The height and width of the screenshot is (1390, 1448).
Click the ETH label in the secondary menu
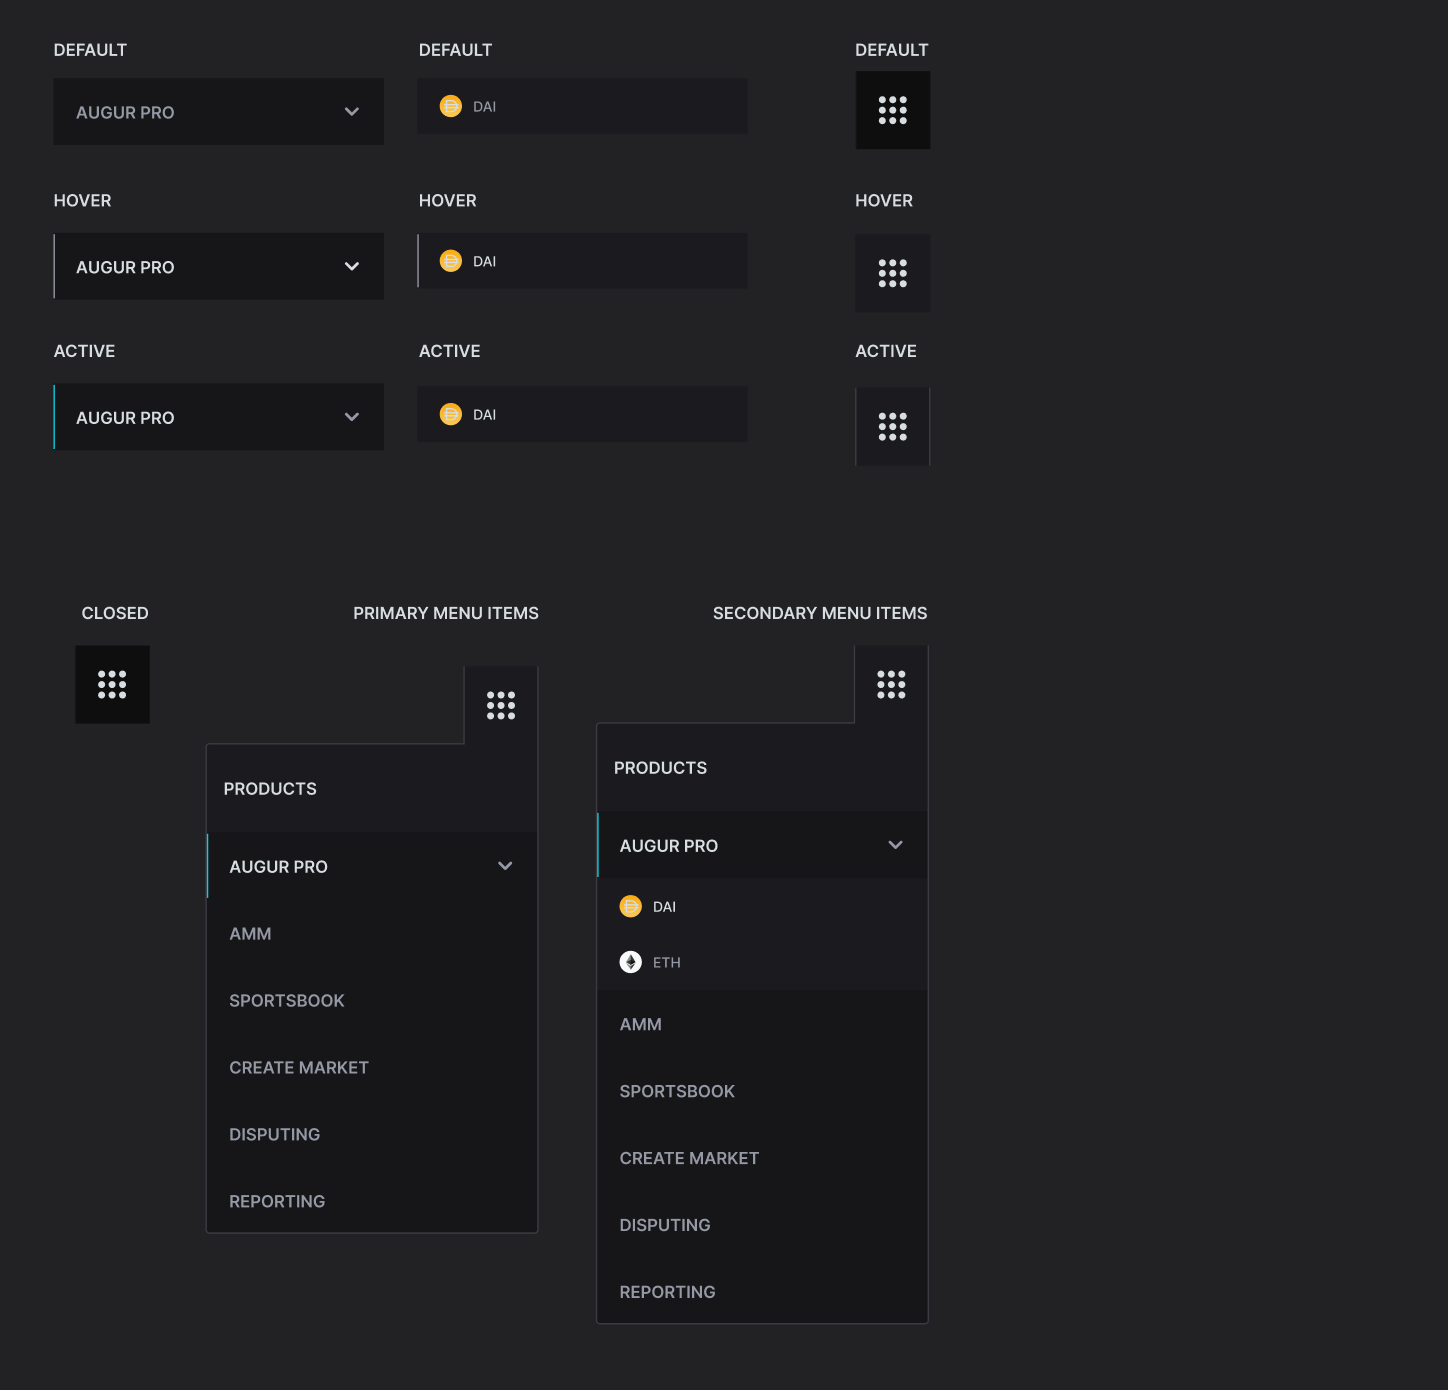click(x=667, y=963)
